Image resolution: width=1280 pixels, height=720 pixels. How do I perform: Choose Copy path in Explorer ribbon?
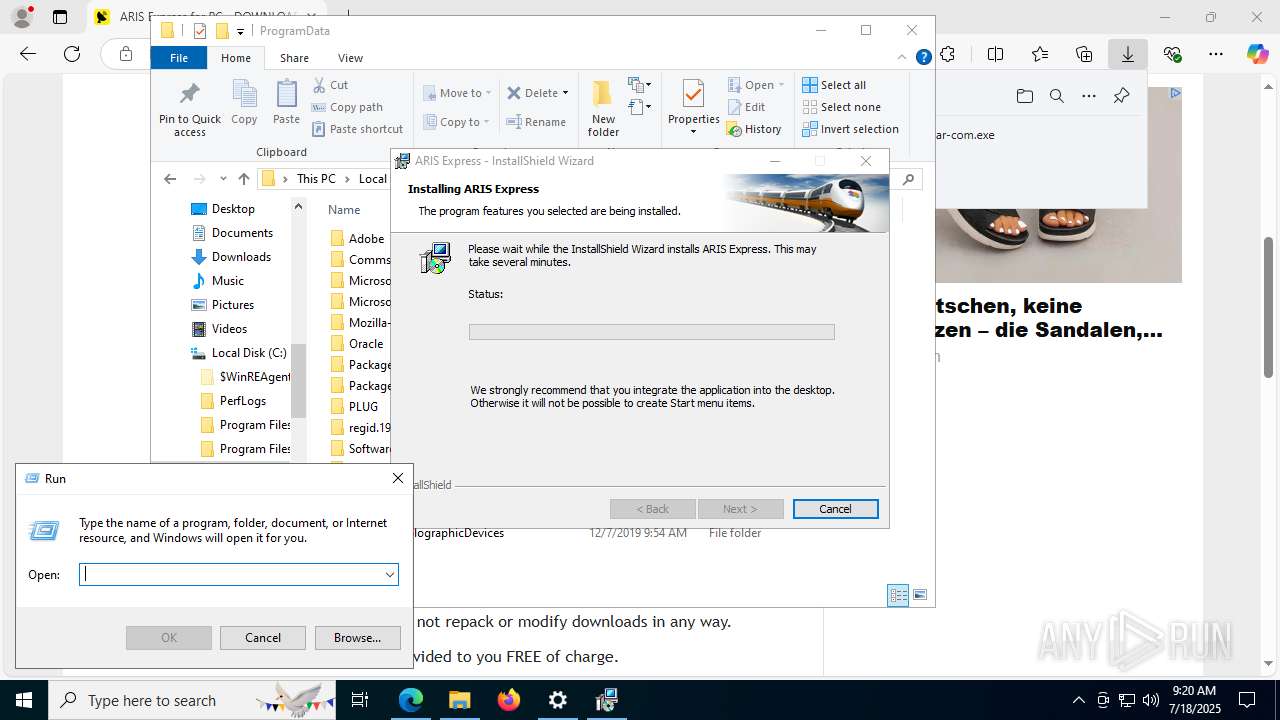click(x=347, y=107)
